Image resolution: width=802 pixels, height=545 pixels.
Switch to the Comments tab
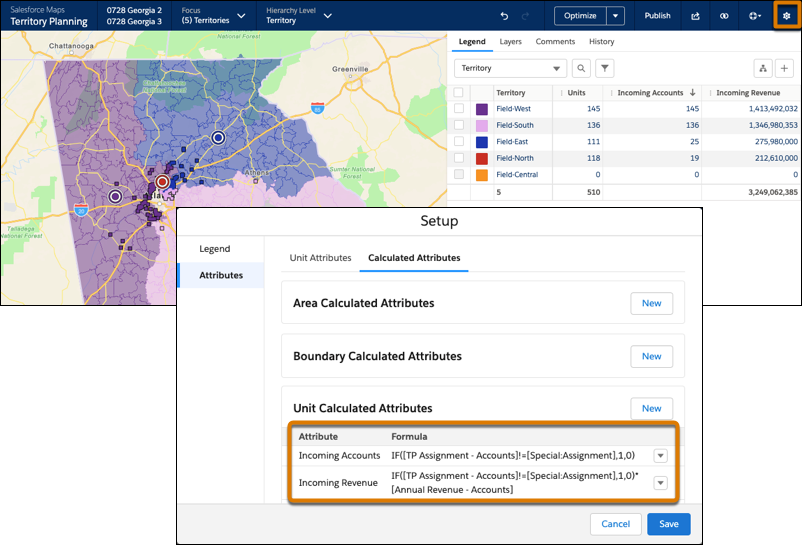[x=555, y=41]
